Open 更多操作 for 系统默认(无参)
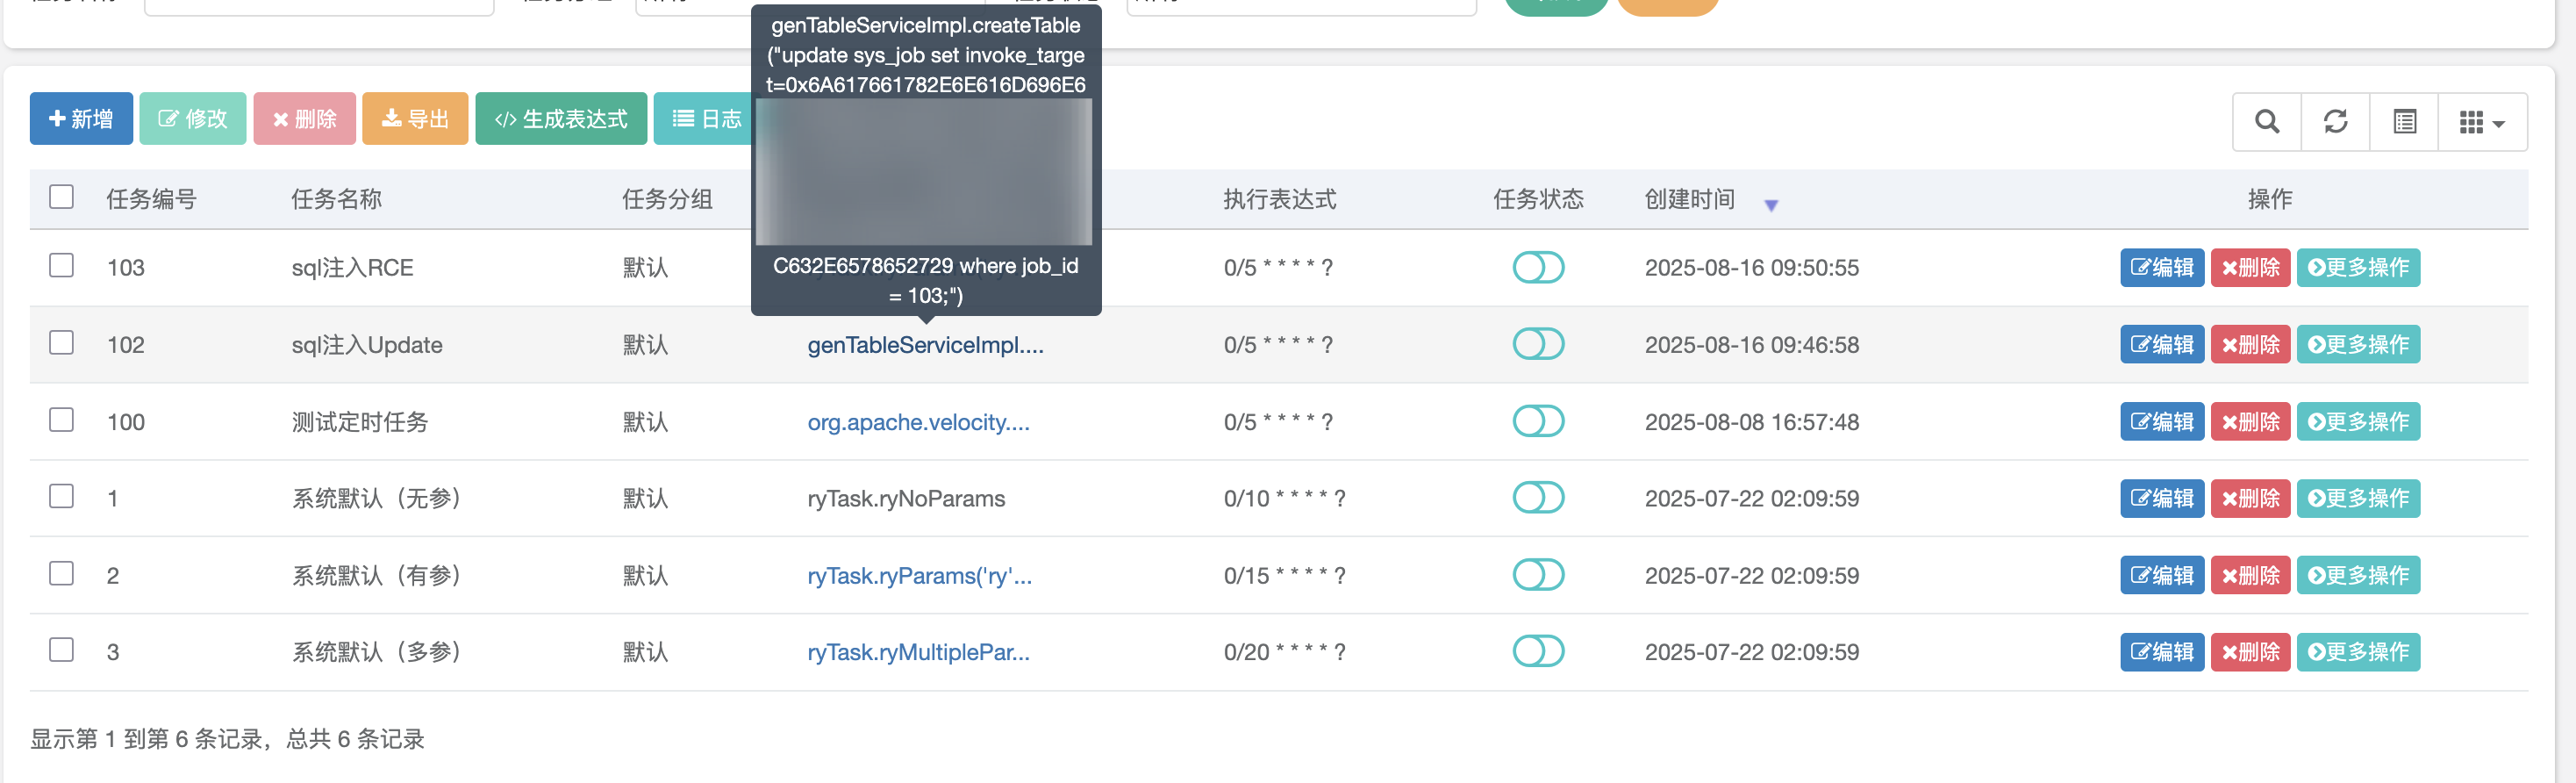This screenshot has width=2576, height=783. click(2358, 499)
